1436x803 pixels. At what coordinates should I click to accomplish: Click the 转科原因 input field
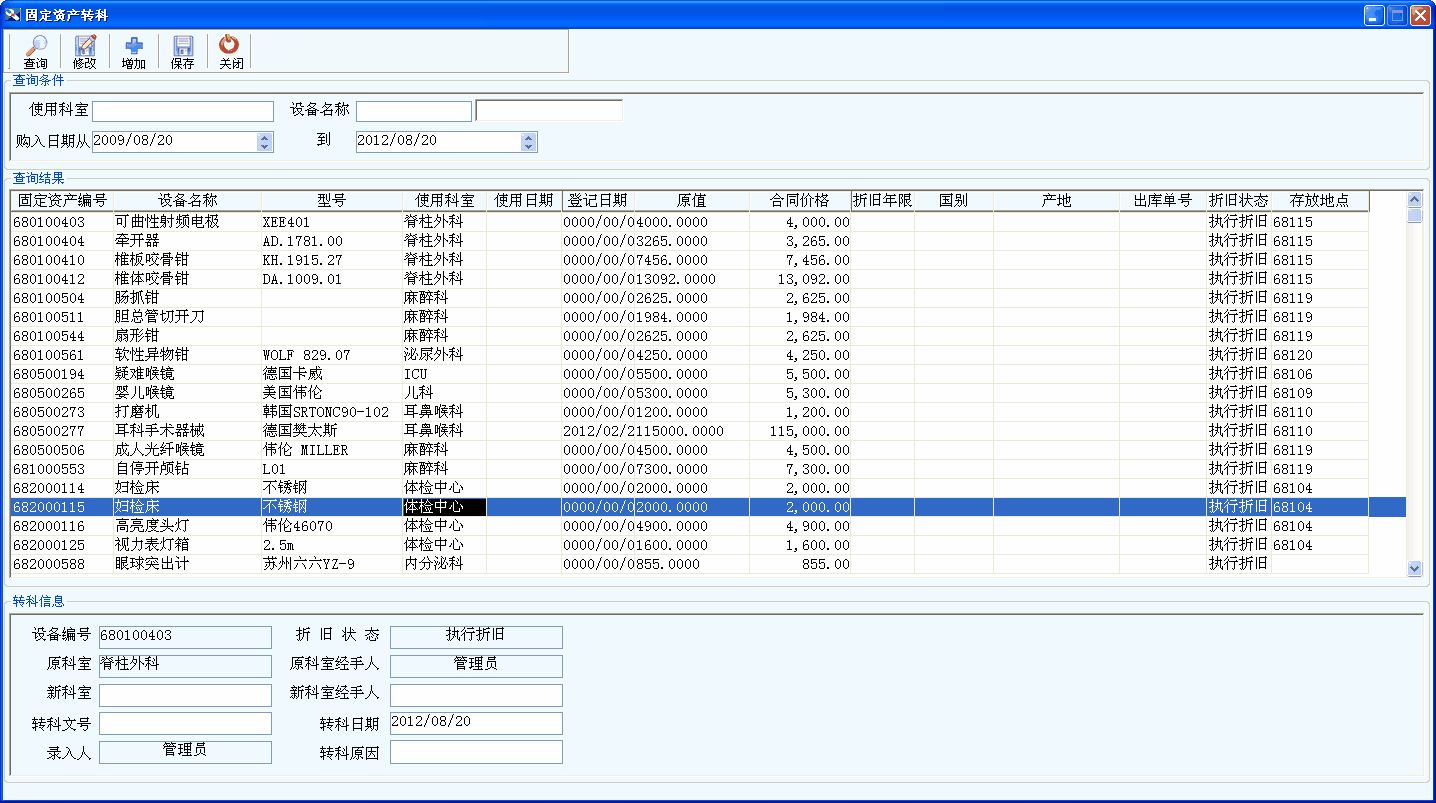pos(476,752)
